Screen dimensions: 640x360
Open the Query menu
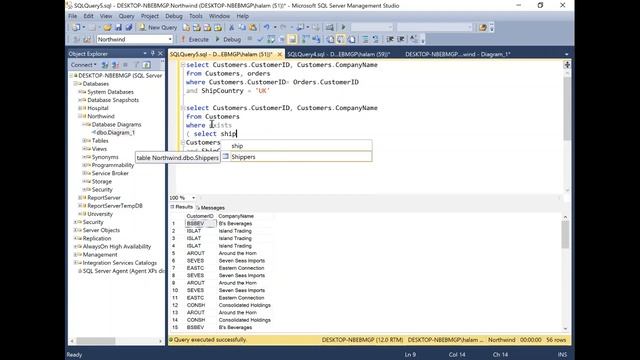[127, 16]
